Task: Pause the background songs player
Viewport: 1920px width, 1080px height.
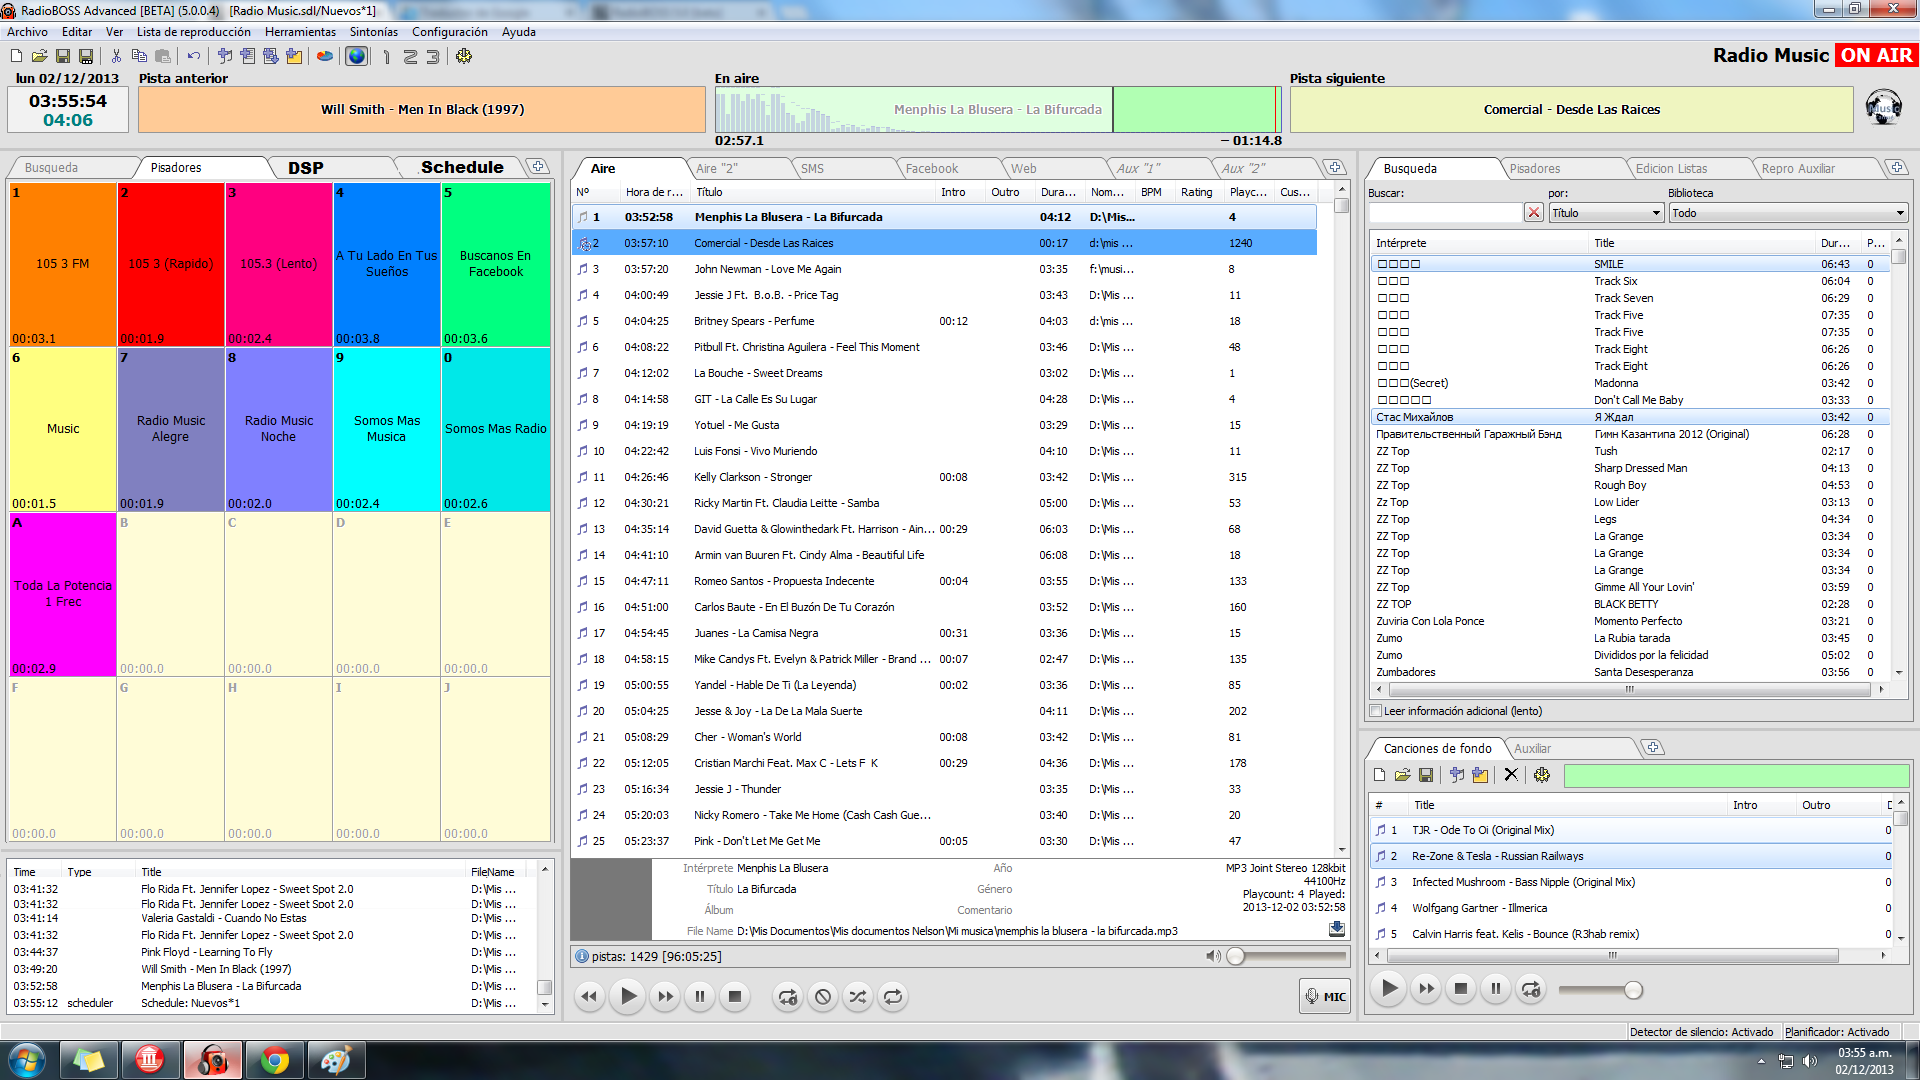Action: [1496, 989]
